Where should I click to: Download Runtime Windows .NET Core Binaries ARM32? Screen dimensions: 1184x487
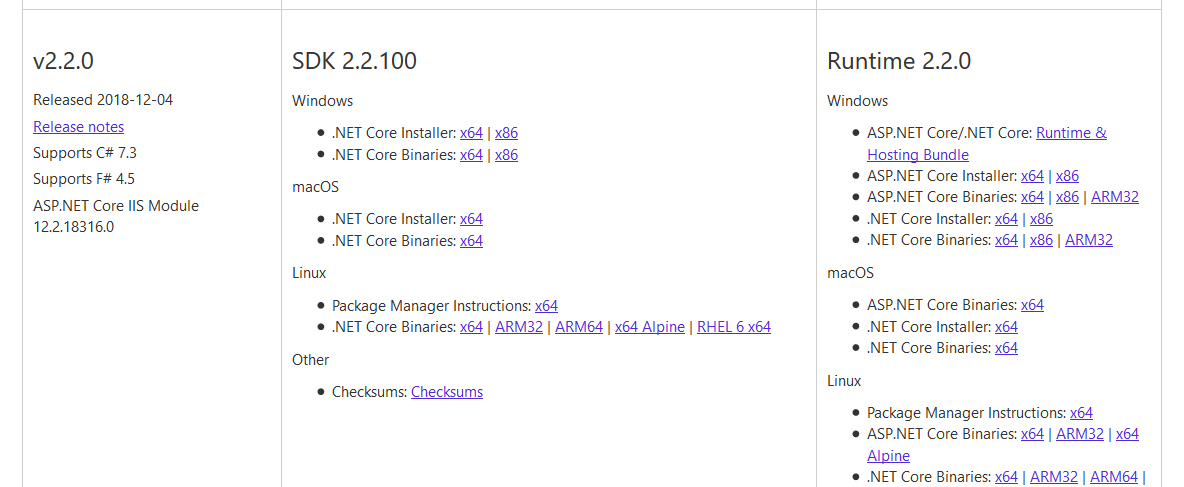[1090, 240]
